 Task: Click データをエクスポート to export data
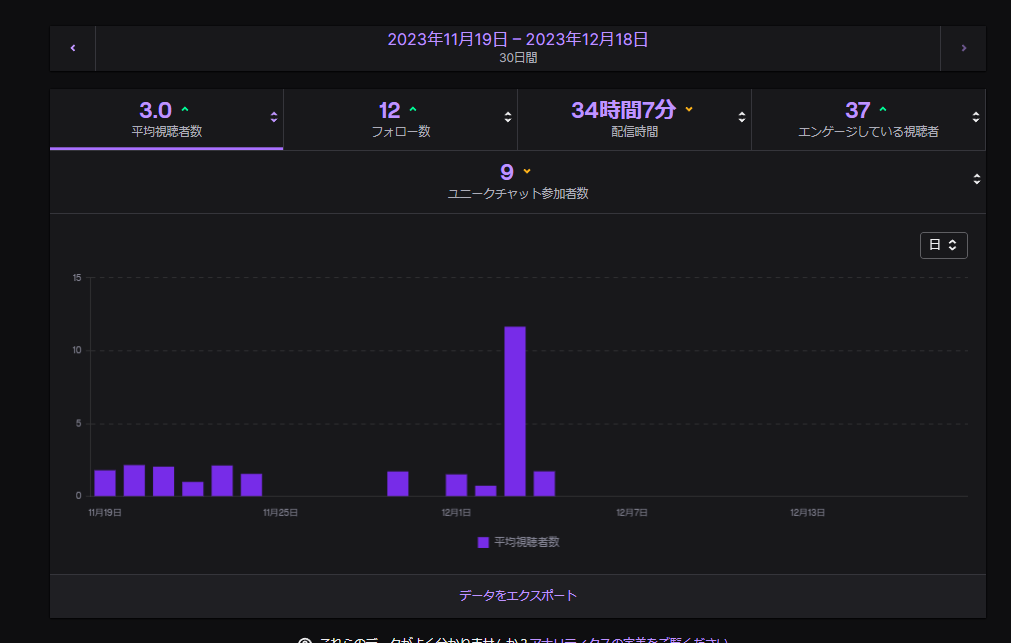(516, 594)
